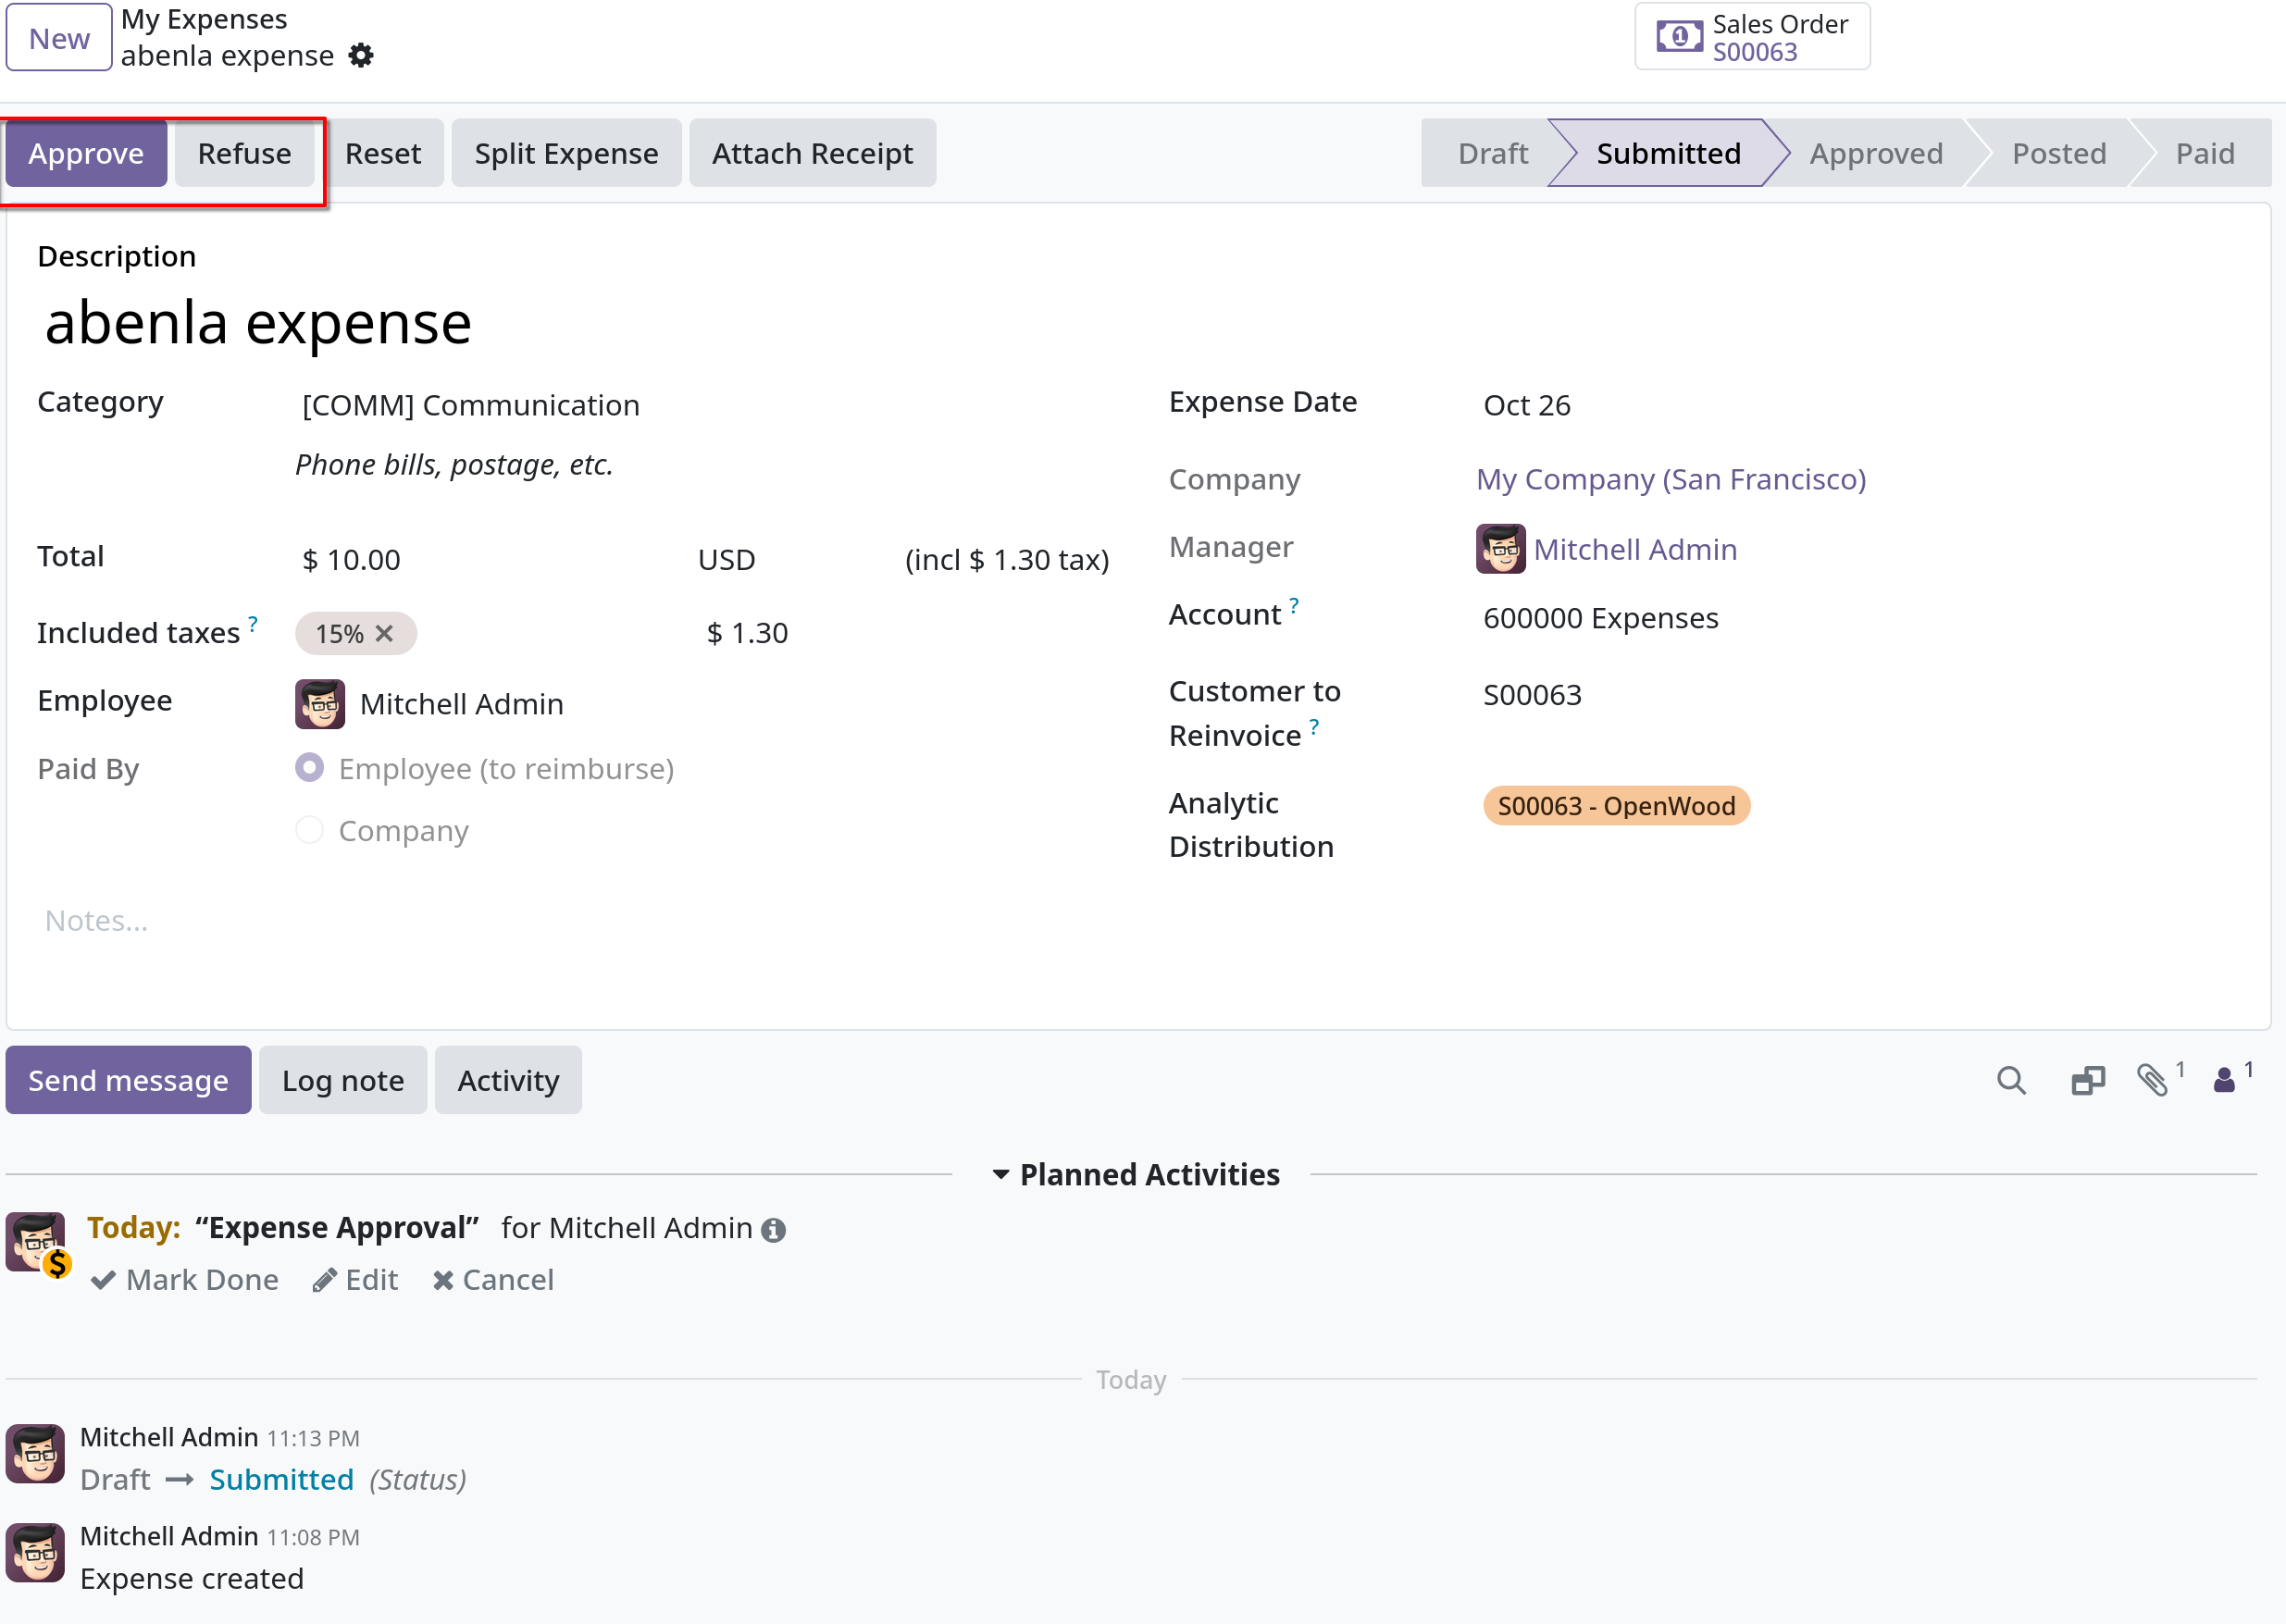Click Mitchell Admin avatar on 11:13 PM message
The height and width of the screenshot is (1624, 2286).
(x=35, y=1454)
